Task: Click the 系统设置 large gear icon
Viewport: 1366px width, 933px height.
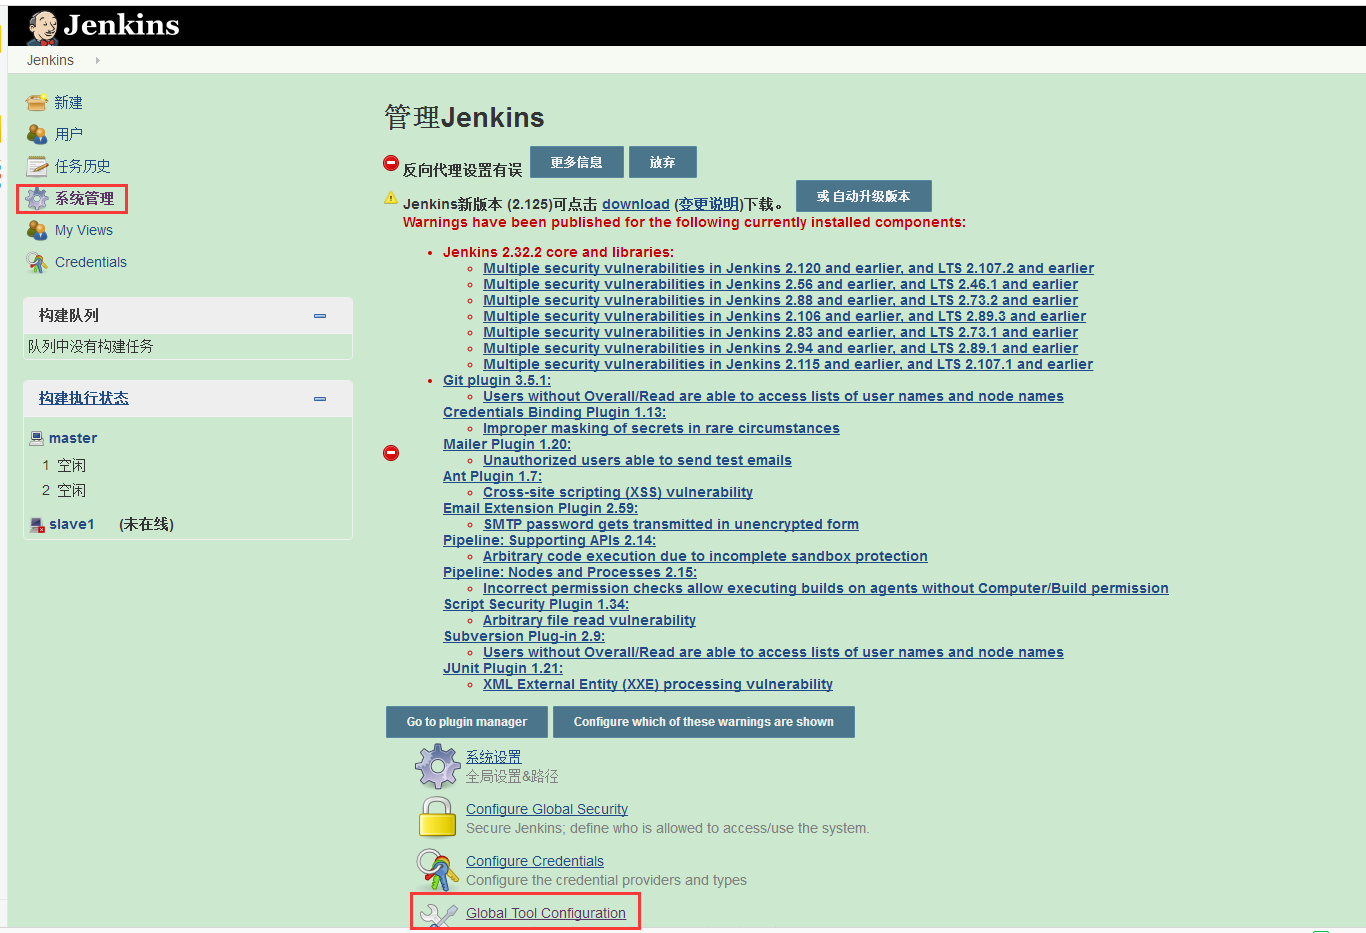Action: (437, 767)
